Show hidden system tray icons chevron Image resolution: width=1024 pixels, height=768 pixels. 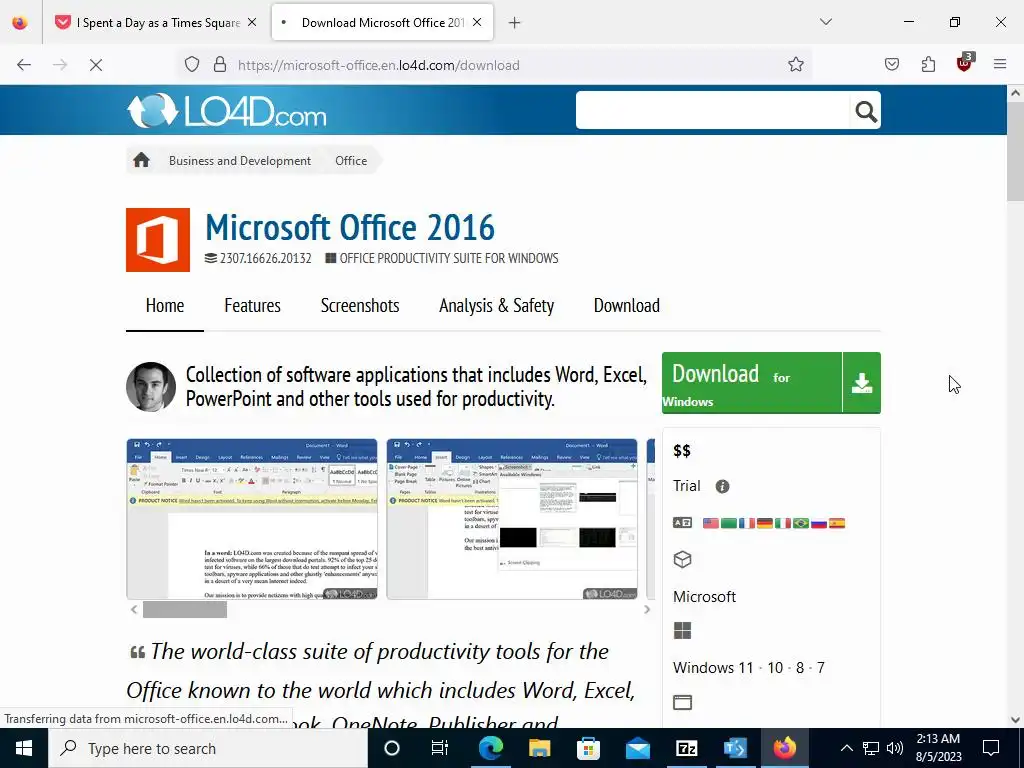[846, 748]
